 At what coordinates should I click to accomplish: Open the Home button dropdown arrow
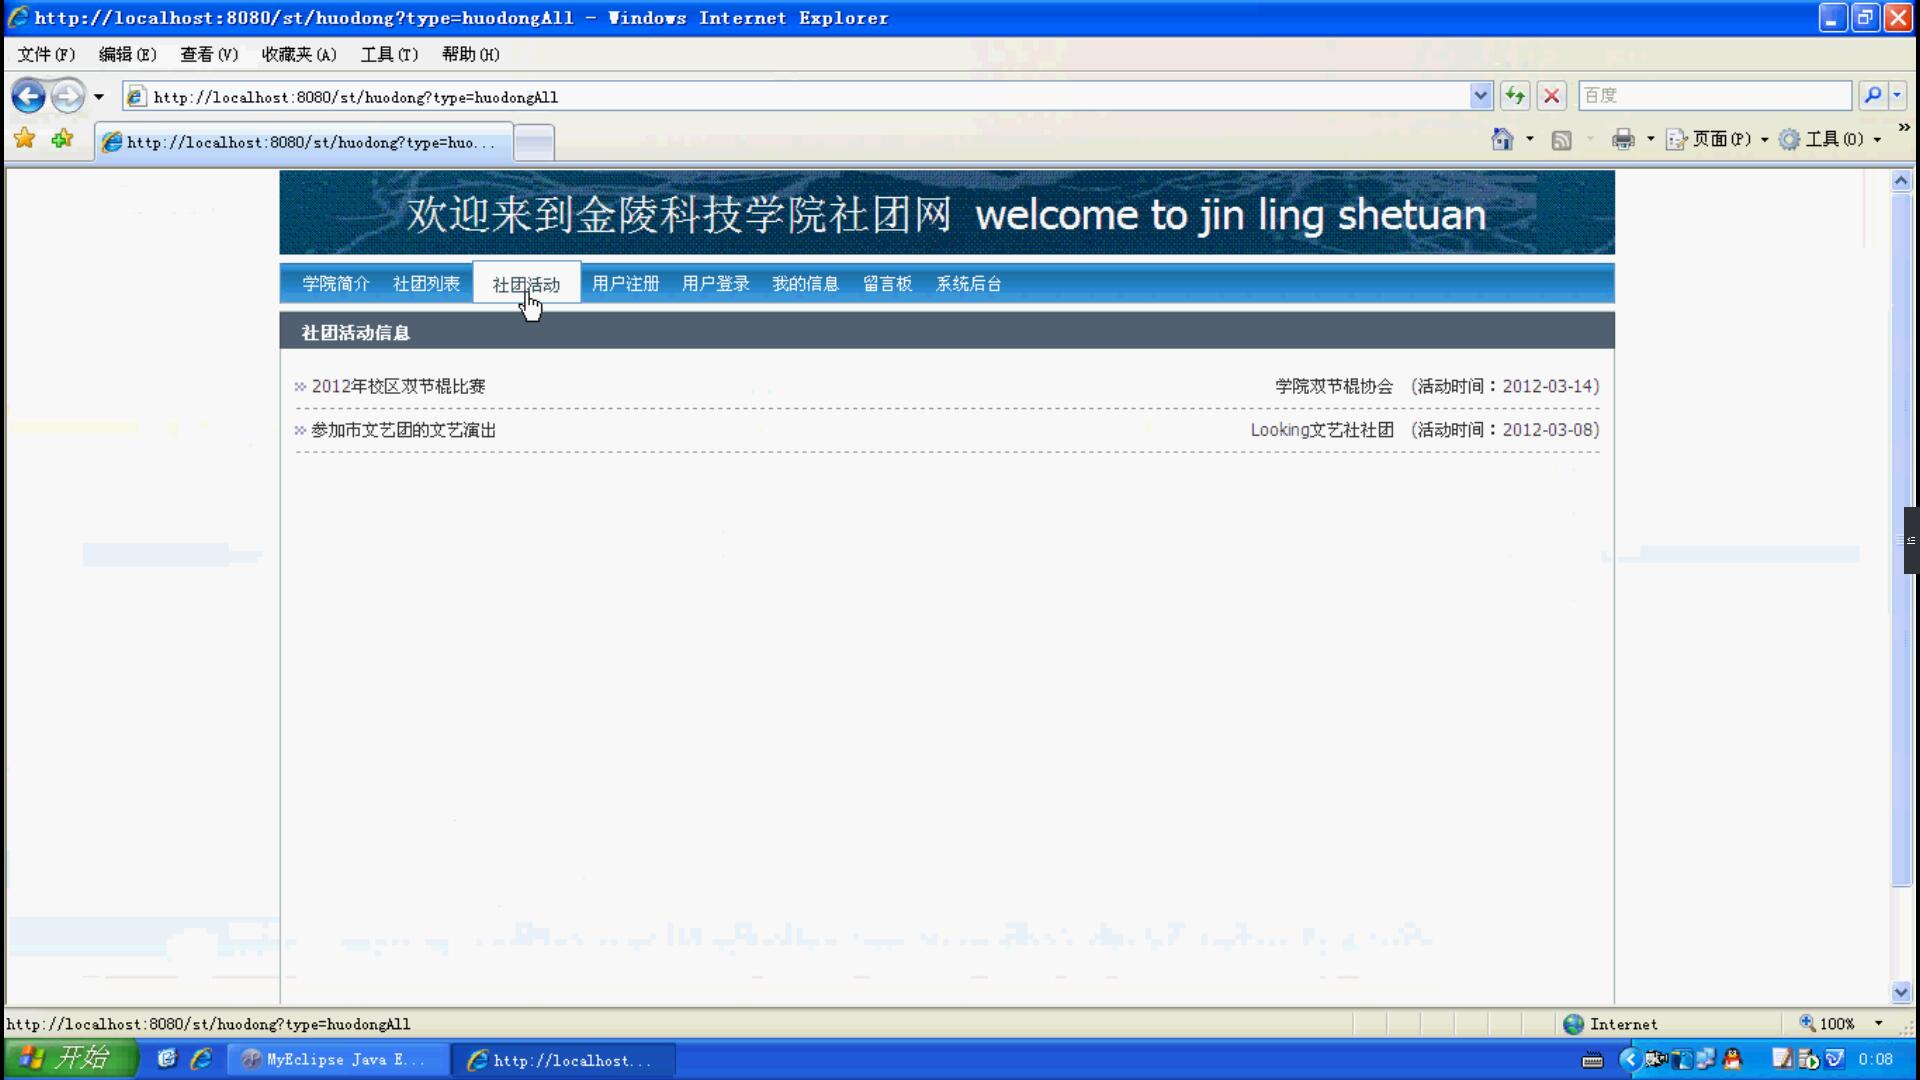point(1530,139)
